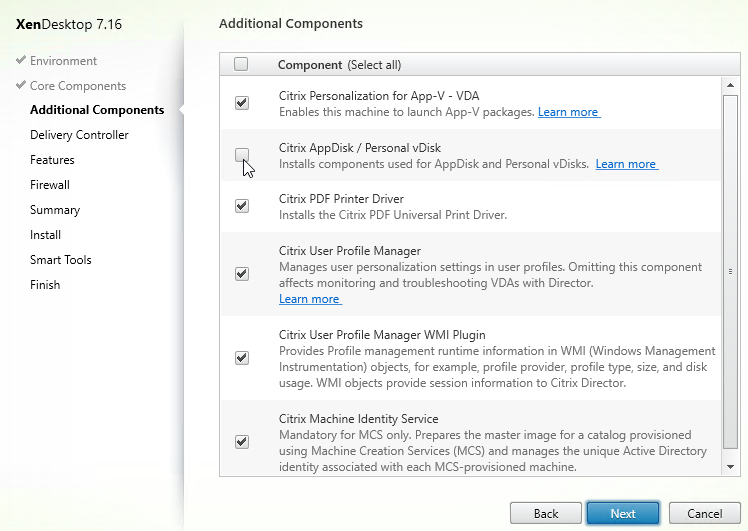Select Delivery Controller in the sidebar
This screenshot has width=748, height=531.
tap(79, 135)
